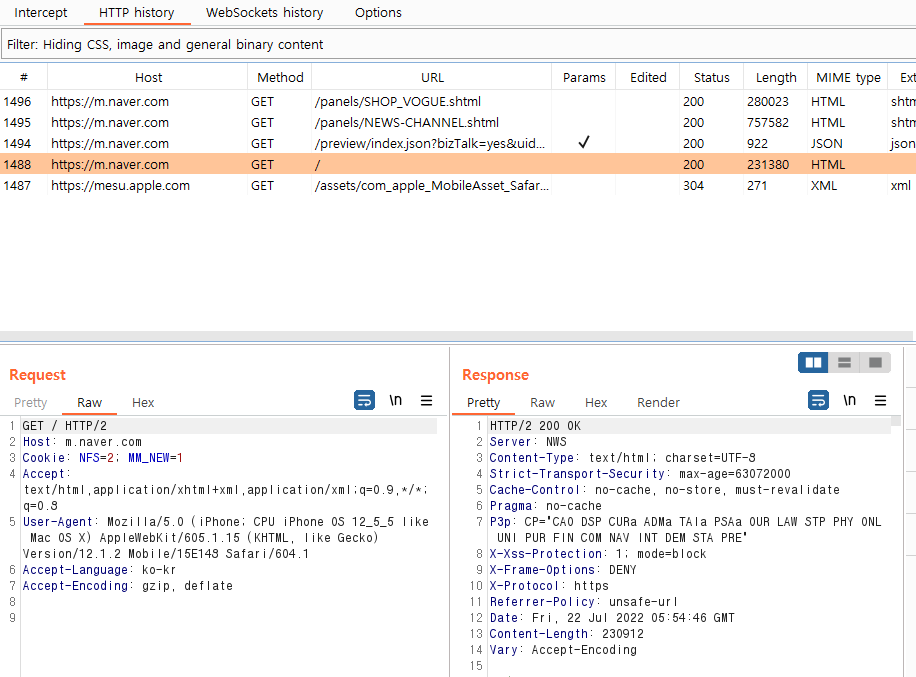Click the Date response header line
This screenshot has width=916, height=677.
tap(612, 618)
